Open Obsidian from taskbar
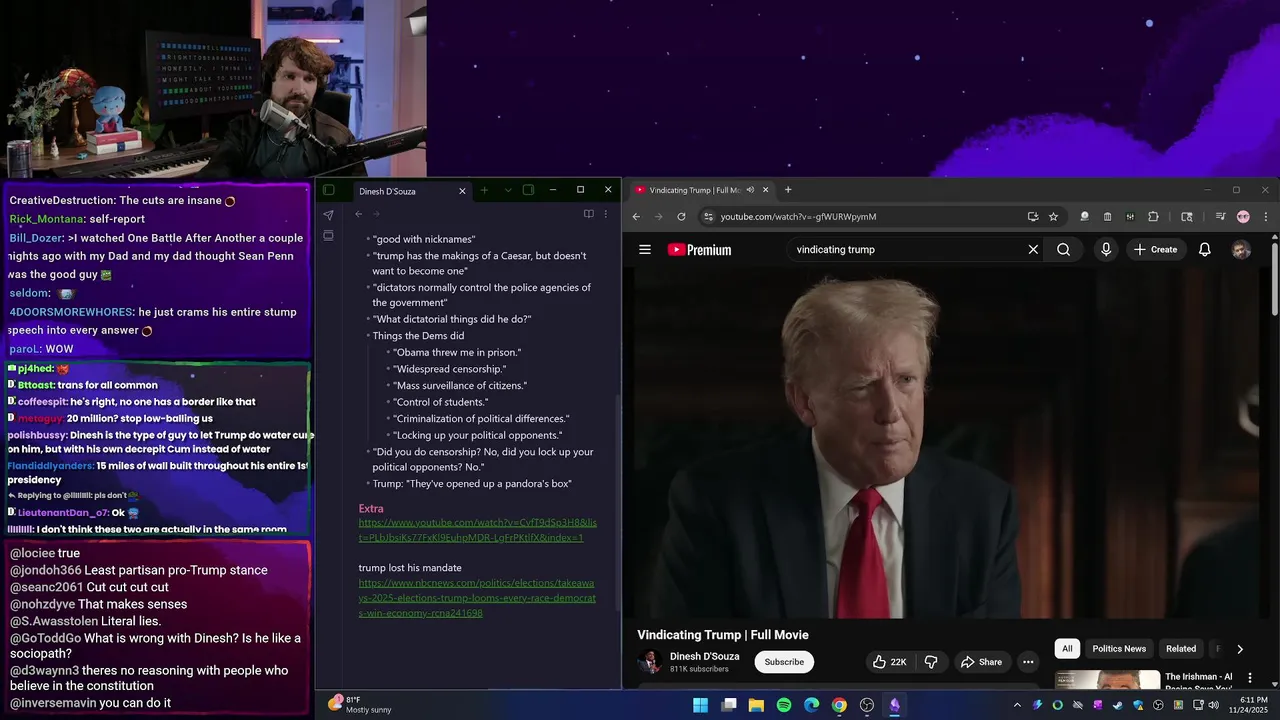The height and width of the screenshot is (720, 1280). coord(895,705)
